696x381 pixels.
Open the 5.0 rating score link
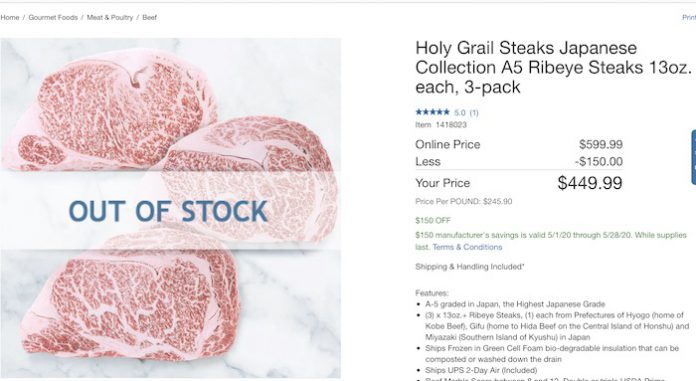pos(459,113)
